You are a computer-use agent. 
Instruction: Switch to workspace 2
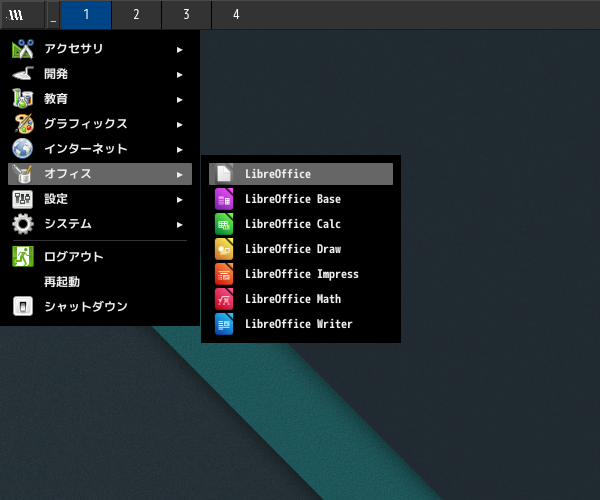136,15
